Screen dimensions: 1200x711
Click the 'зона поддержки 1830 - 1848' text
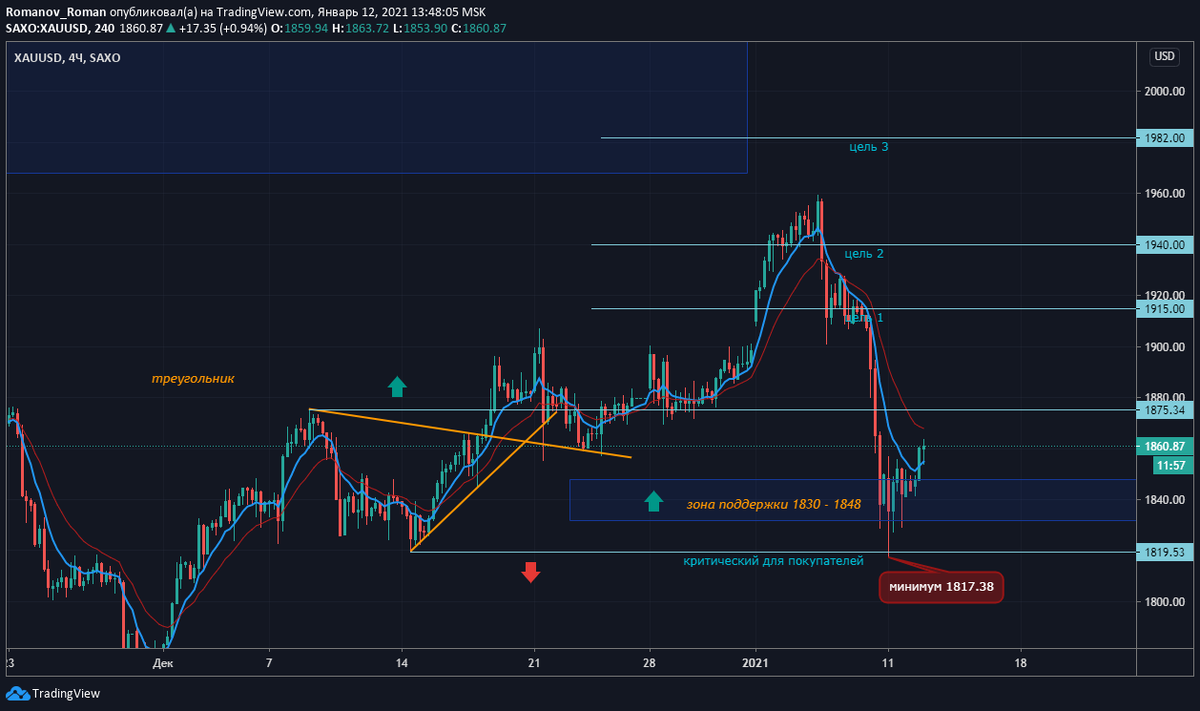pyautogui.click(x=774, y=504)
